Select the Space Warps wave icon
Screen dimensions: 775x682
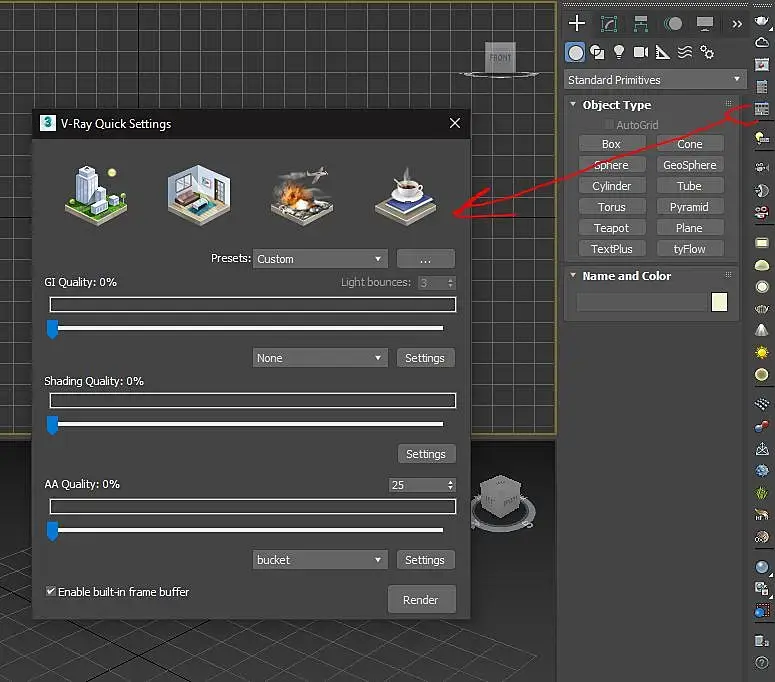coord(685,52)
